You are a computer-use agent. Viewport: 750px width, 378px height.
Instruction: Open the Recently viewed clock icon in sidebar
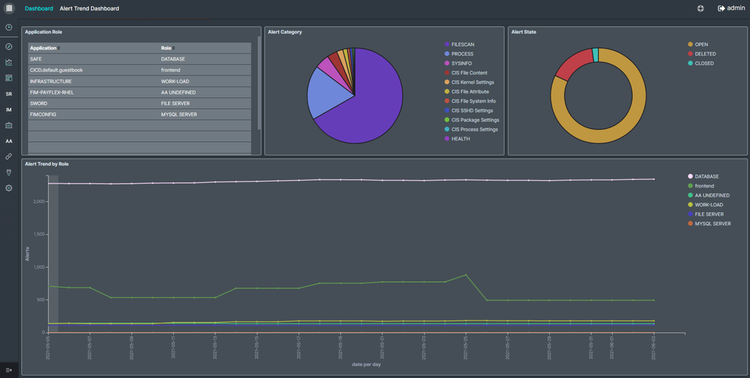[9, 27]
